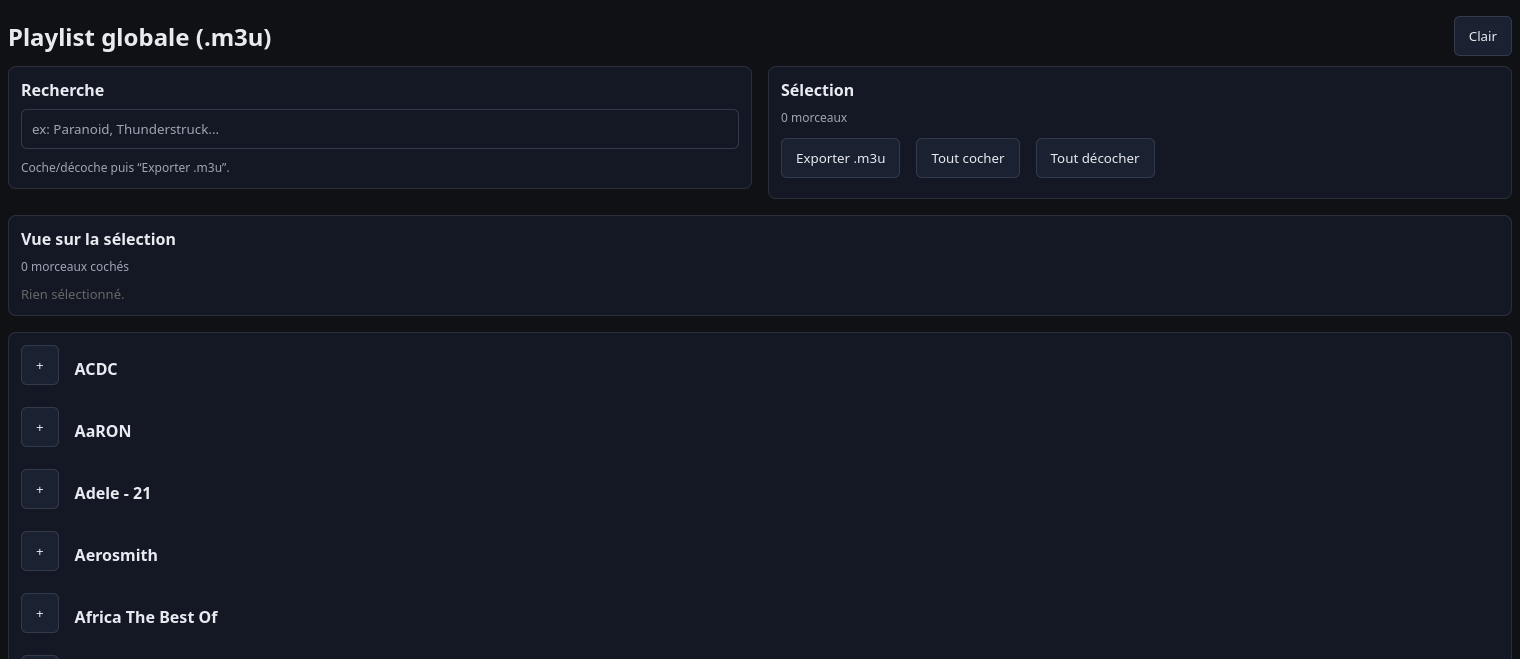Click the Vue sur la sélection heading
Screen dimensions: 1520x659
coord(98,239)
